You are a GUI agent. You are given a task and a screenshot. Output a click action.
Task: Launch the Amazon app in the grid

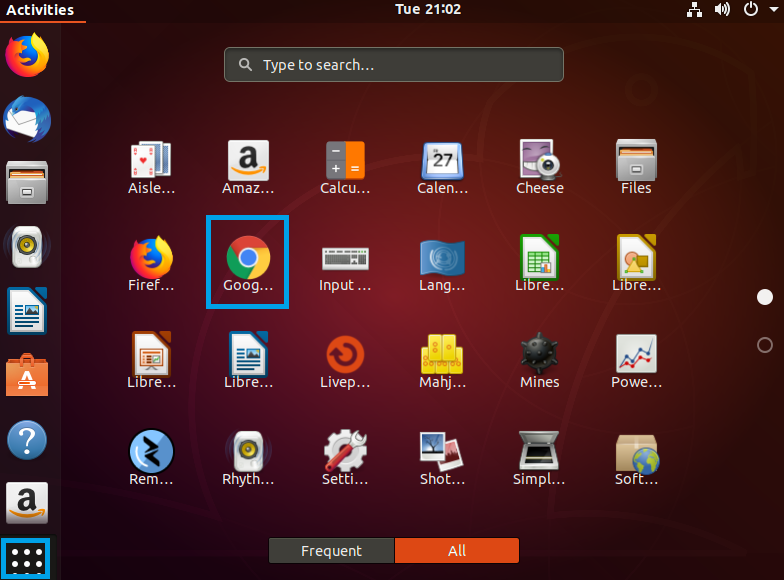248,168
